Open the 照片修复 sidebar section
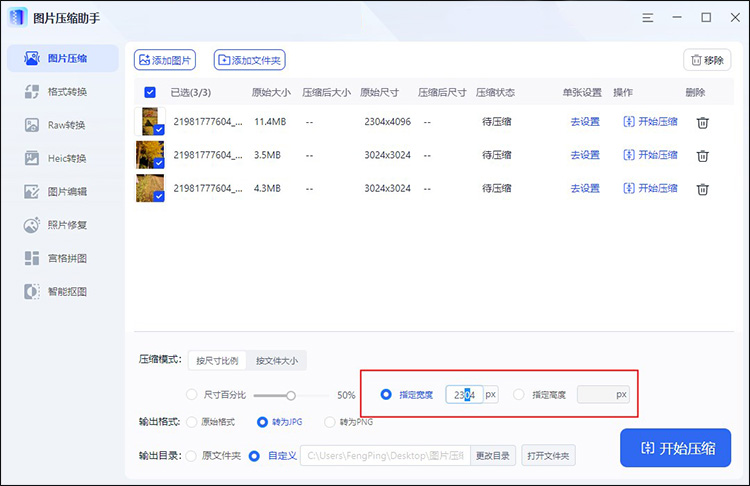The width and height of the screenshot is (750, 486). pos(63,225)
